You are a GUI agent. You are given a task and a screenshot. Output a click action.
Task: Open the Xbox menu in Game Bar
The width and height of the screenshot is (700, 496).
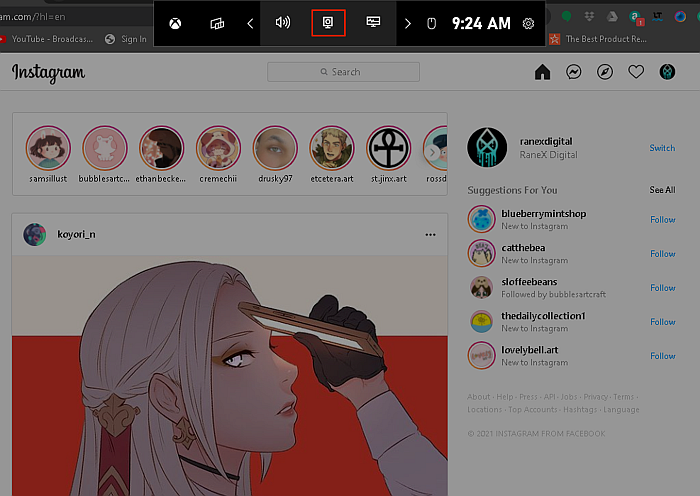click(x=175, y=23)
